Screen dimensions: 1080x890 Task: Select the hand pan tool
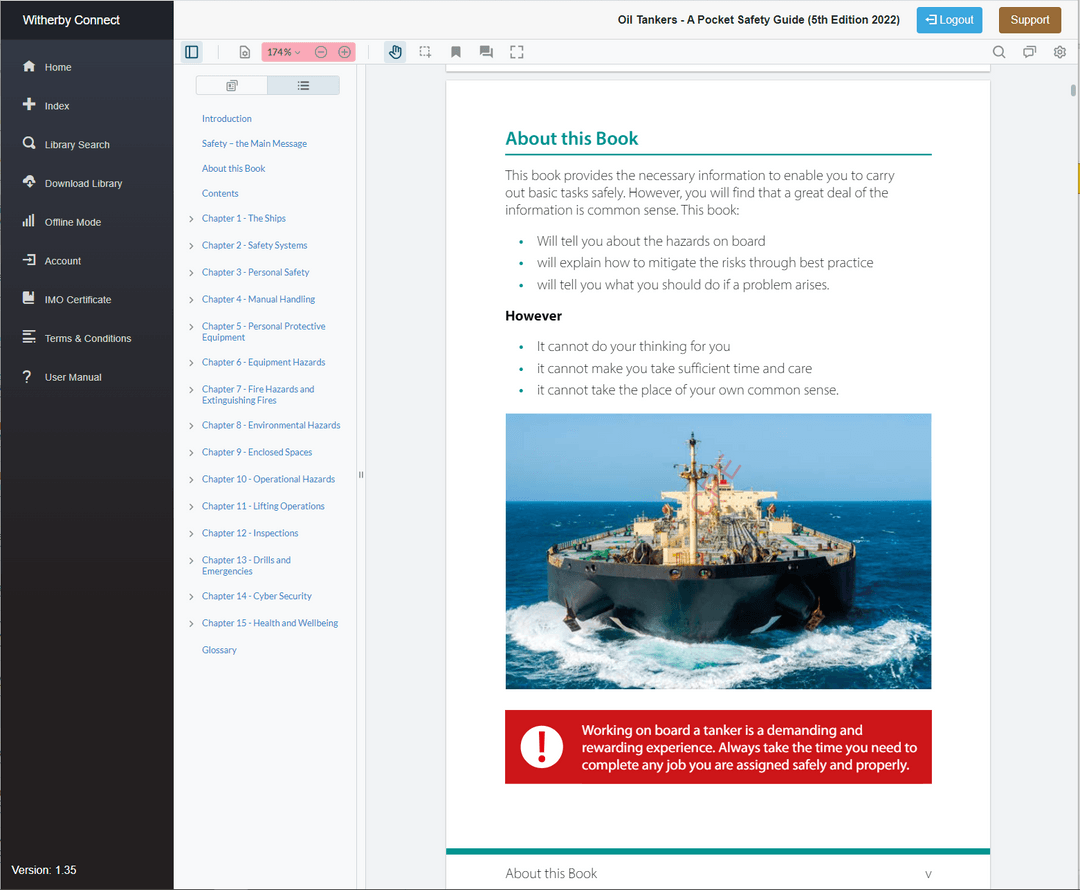[395, 52]
